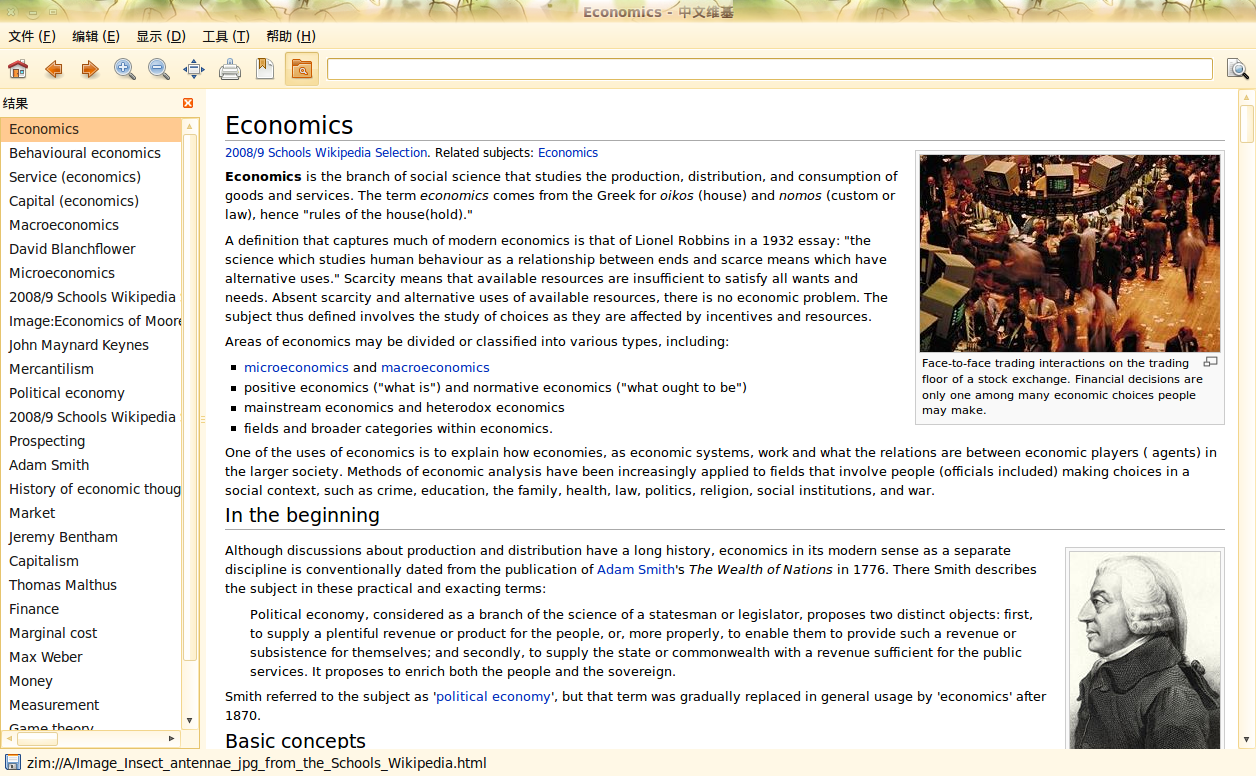The height and width of the screenshot is (776, 1256).
Task: Select Behavioural economics result
Action: [91, 153]
